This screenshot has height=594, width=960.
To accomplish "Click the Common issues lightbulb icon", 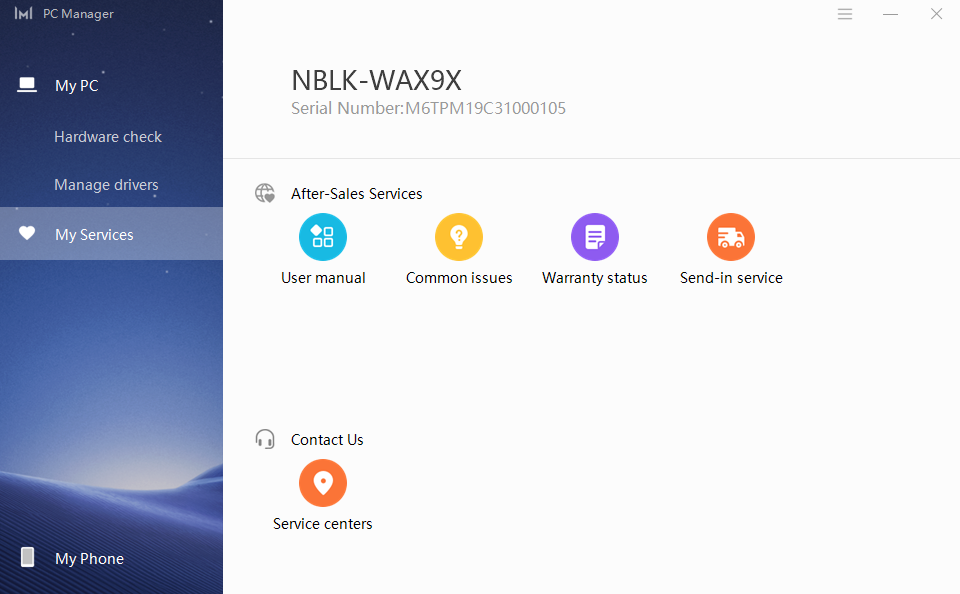I will (x=459, y=237).
